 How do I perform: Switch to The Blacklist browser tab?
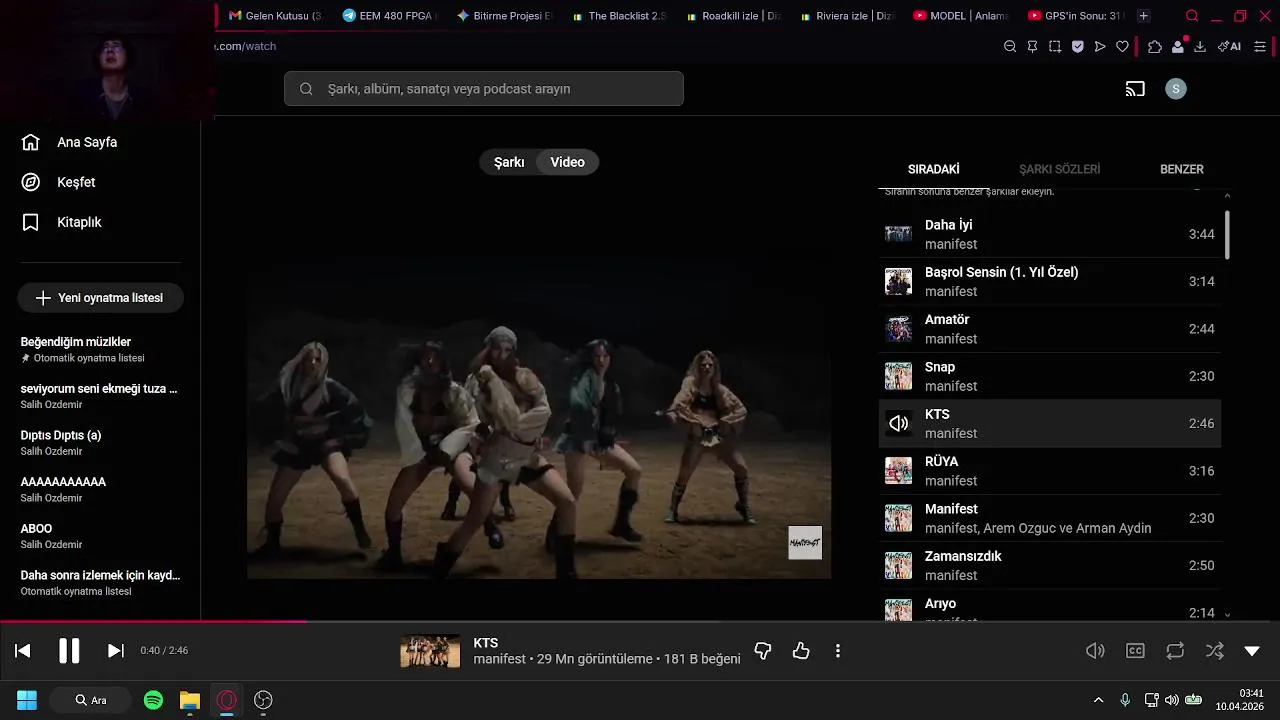(x=618, y=16)
